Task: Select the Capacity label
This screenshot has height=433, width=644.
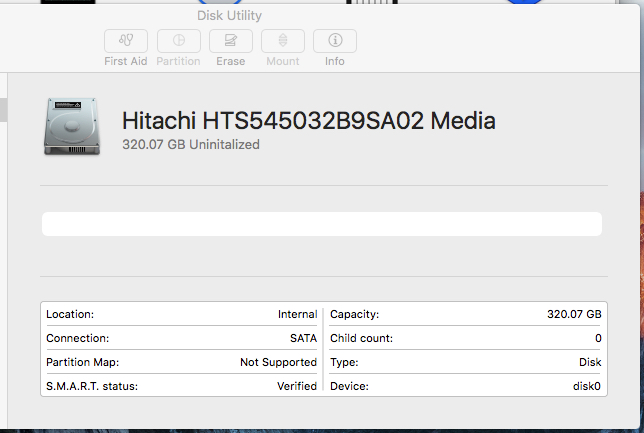Action: point(354,314)
